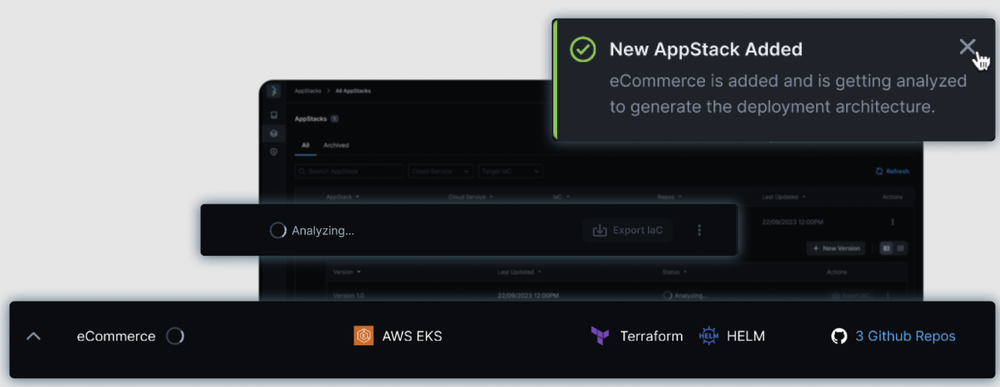Select the AppStacks cube icon in sidebar
1000x387 pixels.
click(x=274, y=133)
